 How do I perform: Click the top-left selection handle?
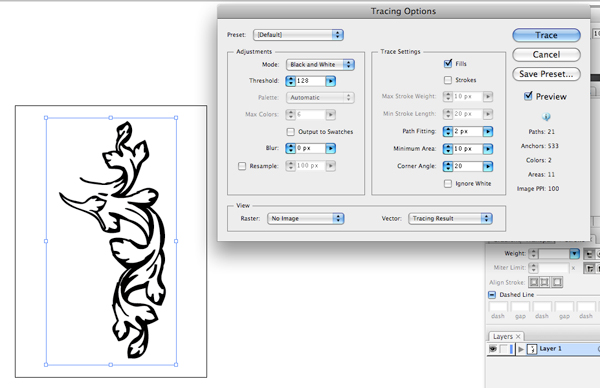pos(46,118)
